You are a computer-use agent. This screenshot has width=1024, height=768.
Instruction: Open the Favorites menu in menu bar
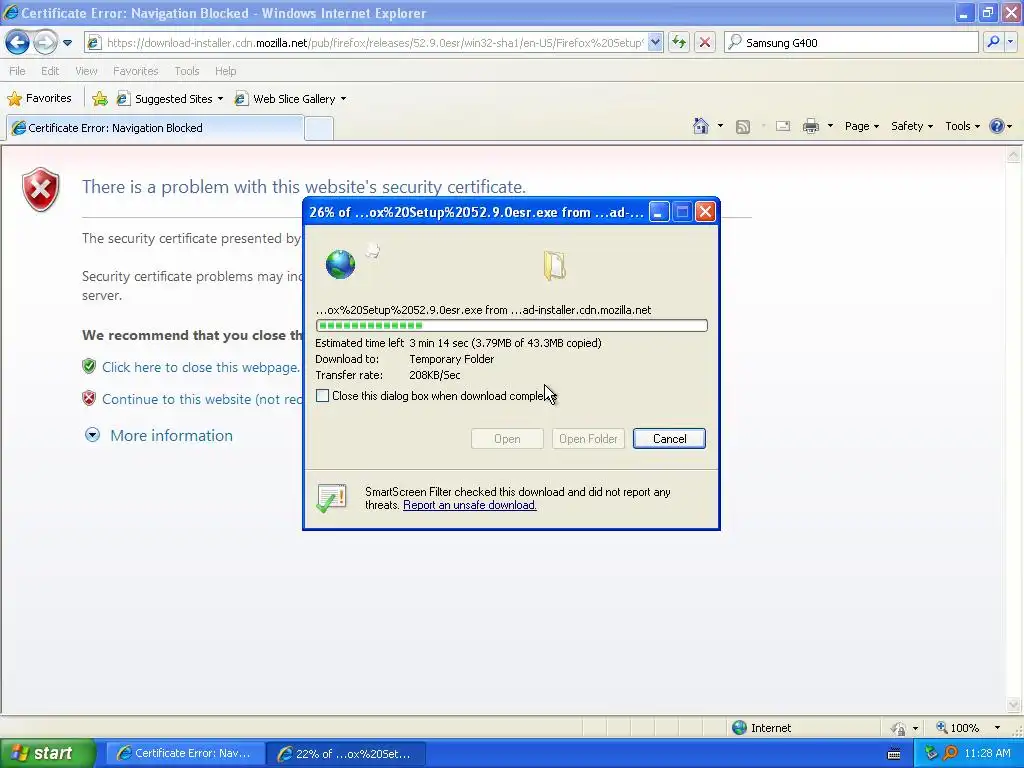(135, 71)
